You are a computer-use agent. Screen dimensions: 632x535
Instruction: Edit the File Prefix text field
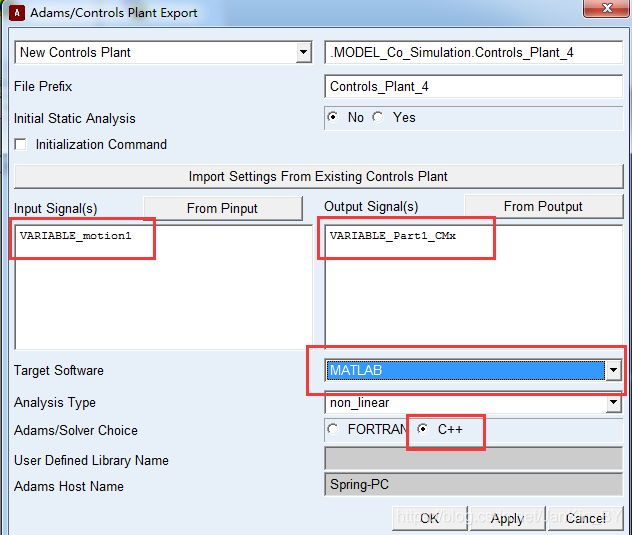click(x=474, y=87)
